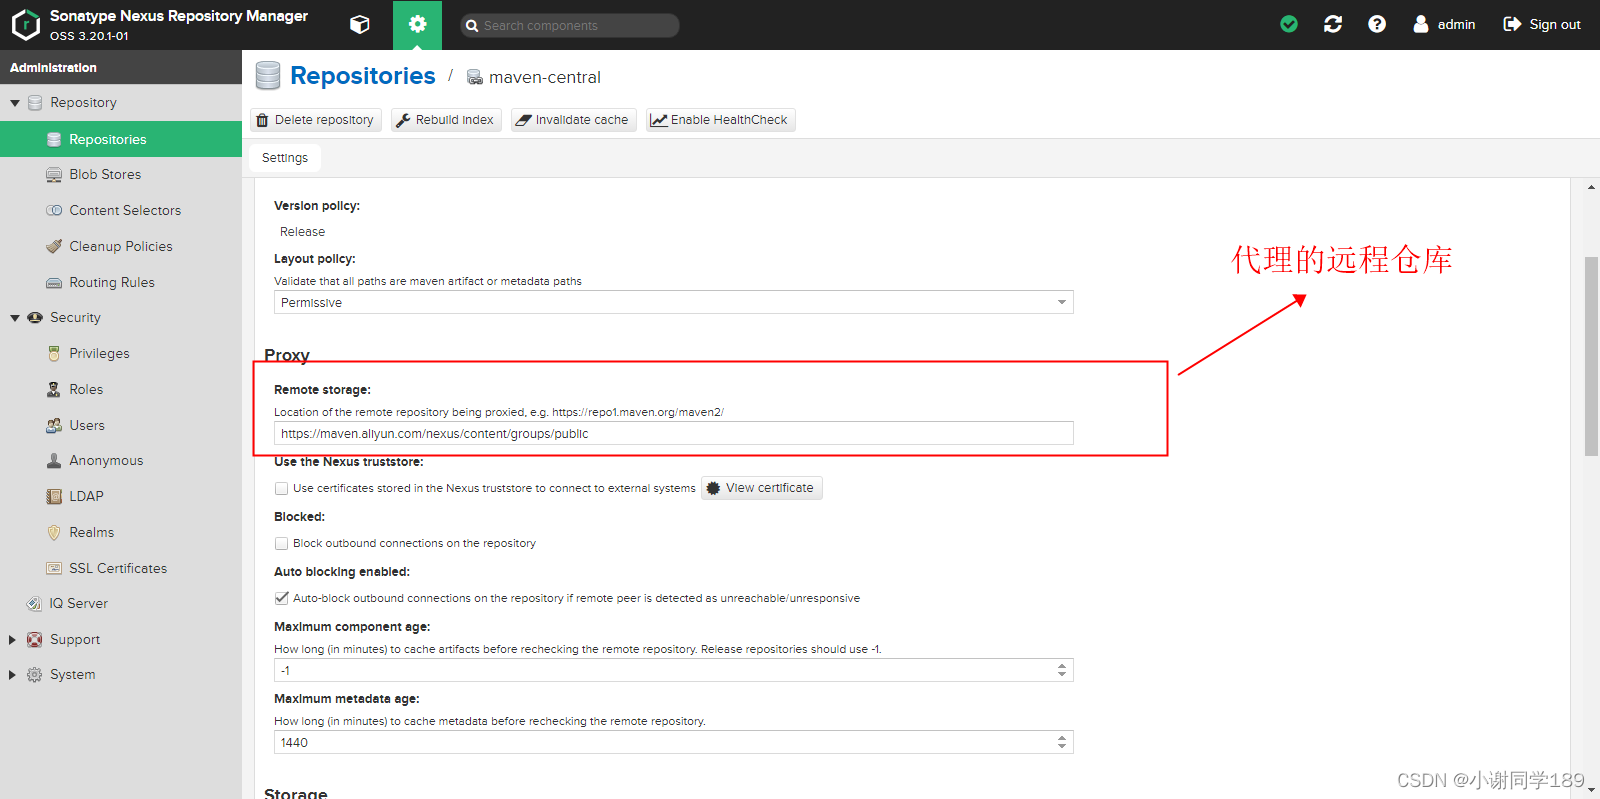Click the SSL Certificates icon
Screen dimensions: 1600x799
(54, 568)
